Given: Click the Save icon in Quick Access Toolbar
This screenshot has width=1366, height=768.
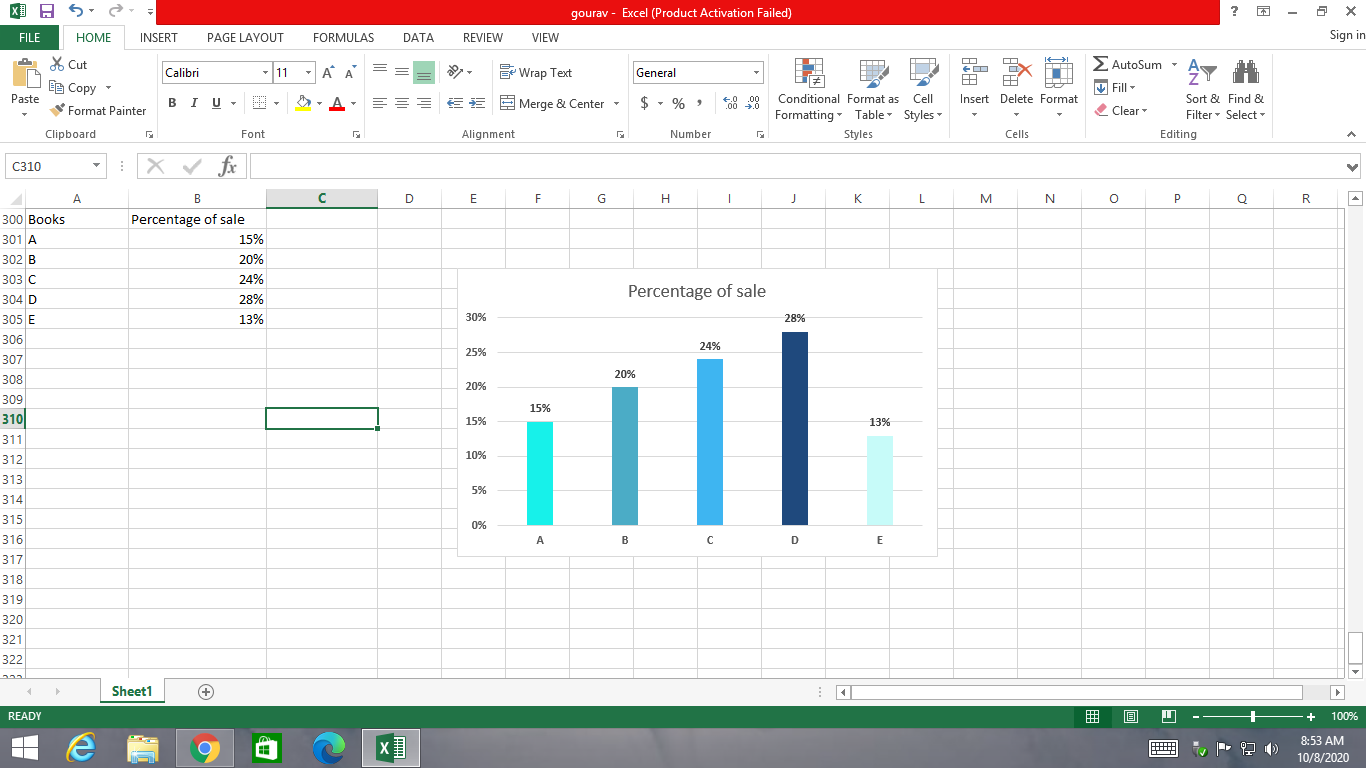Looking at the screenshot, I should coord(46,12).
